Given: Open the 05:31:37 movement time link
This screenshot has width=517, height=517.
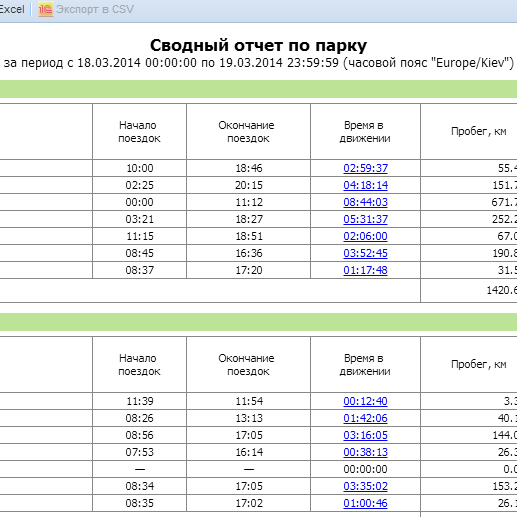Looking at the screenshot, I should click(x=365, y=219).
